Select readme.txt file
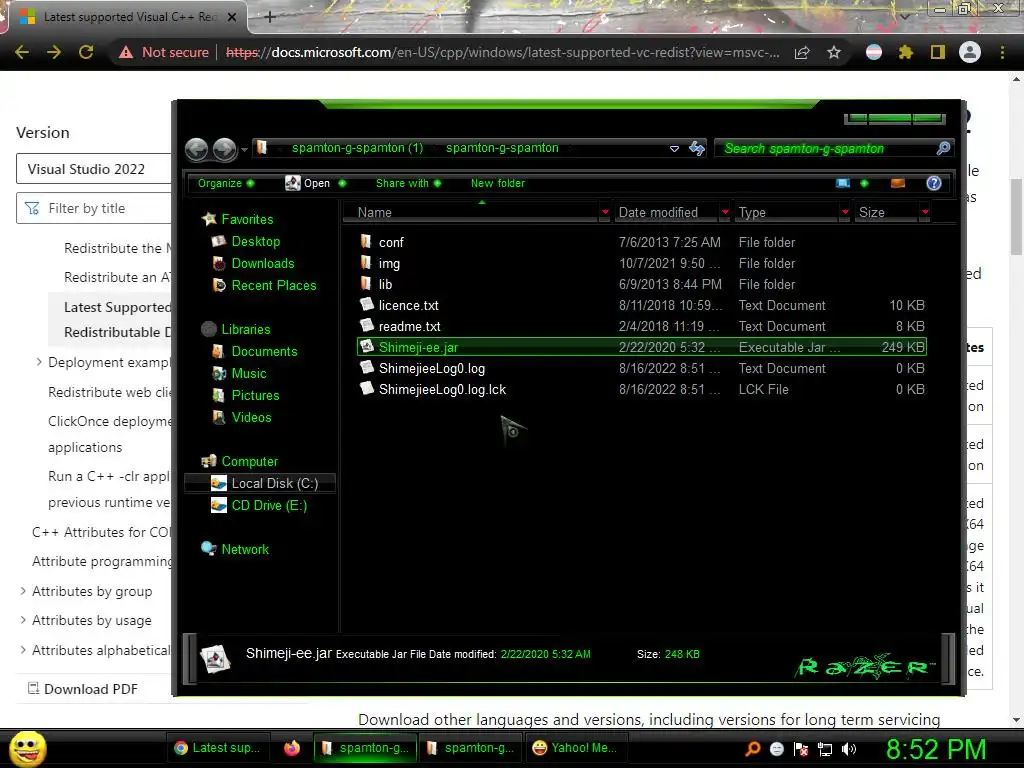1024x768 pixels. (409, 326)
